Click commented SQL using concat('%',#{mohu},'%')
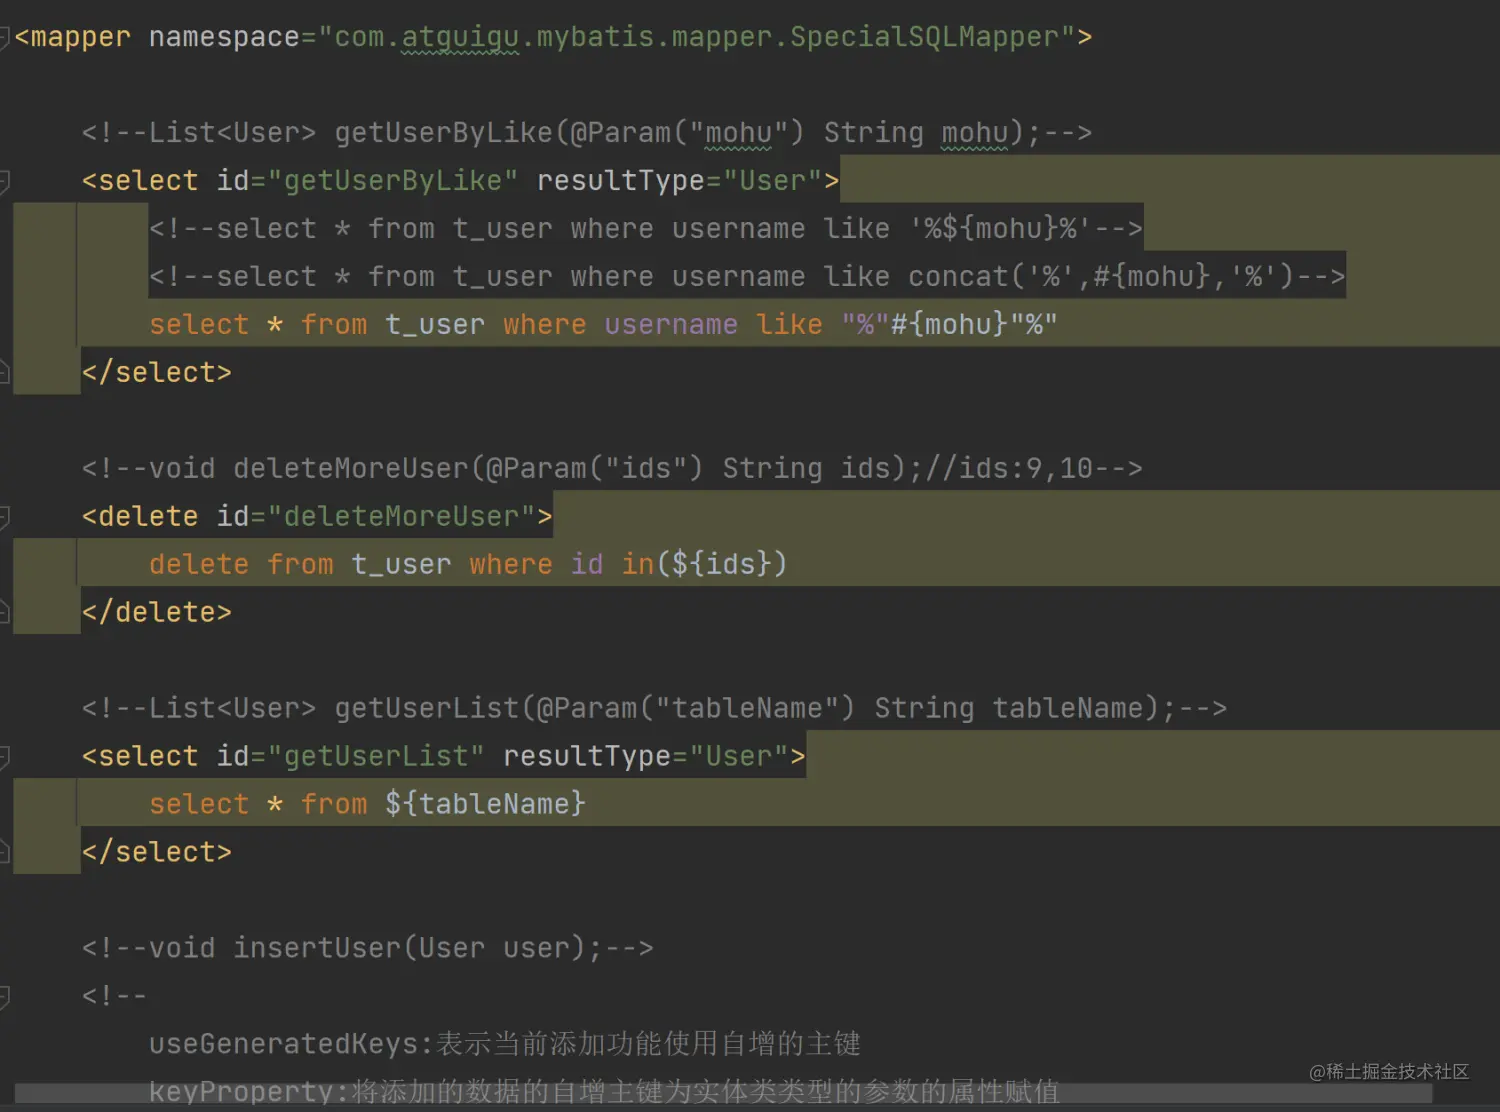 (x=747, y=277)
